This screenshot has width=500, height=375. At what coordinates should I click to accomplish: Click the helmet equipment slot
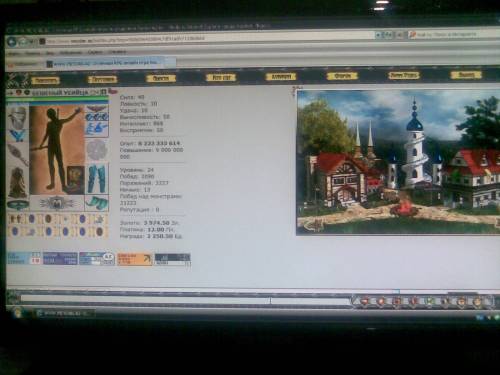click(x=18, y=117)
